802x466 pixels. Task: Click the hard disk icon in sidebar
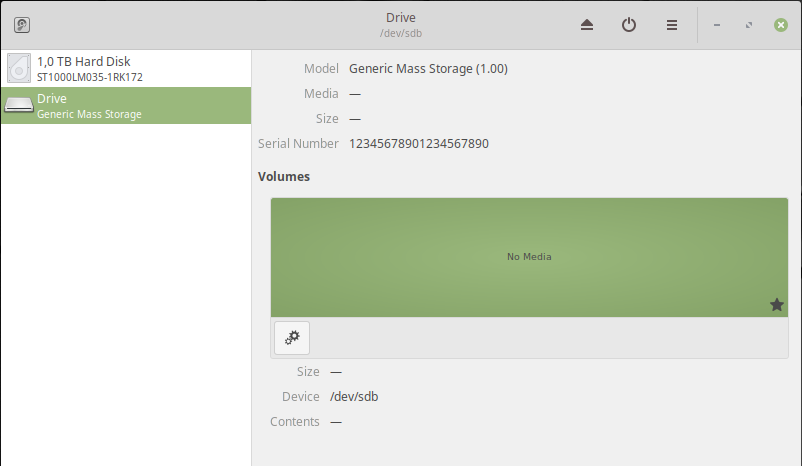click(19, 68)
